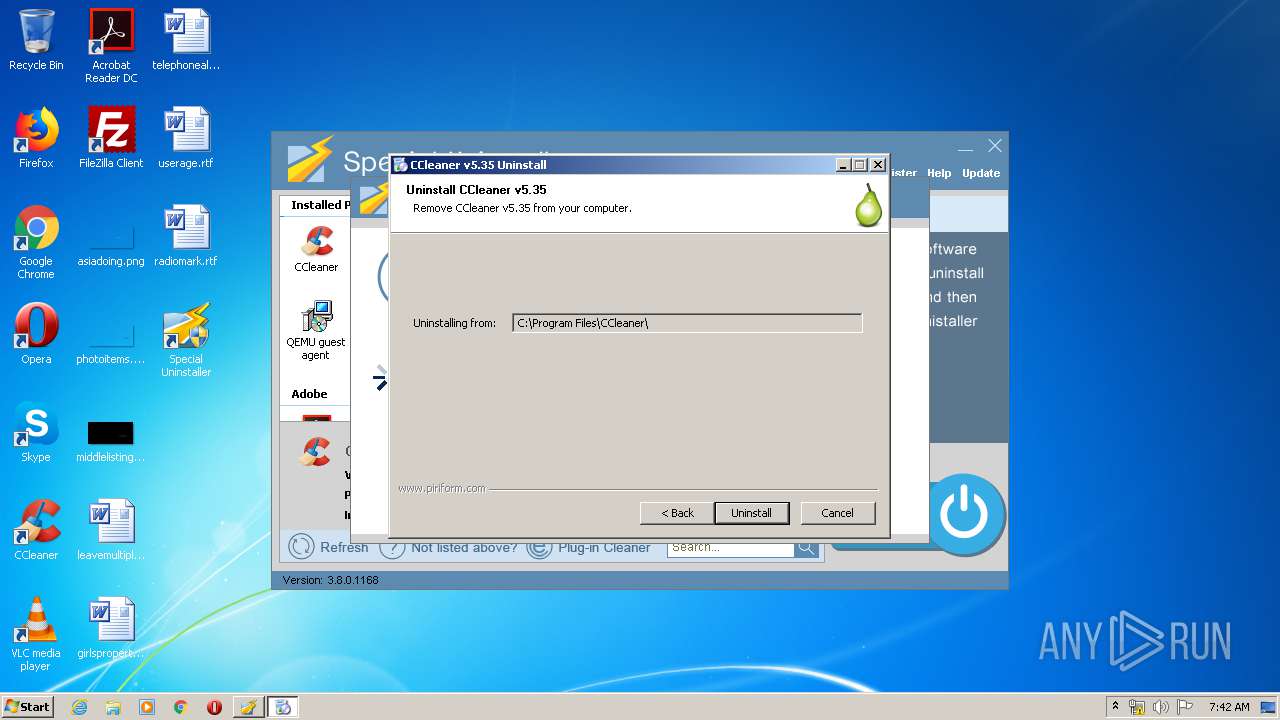Select userage.rtf file on desktop
This screenshot has height=720, width=1280.
[186, 139]
